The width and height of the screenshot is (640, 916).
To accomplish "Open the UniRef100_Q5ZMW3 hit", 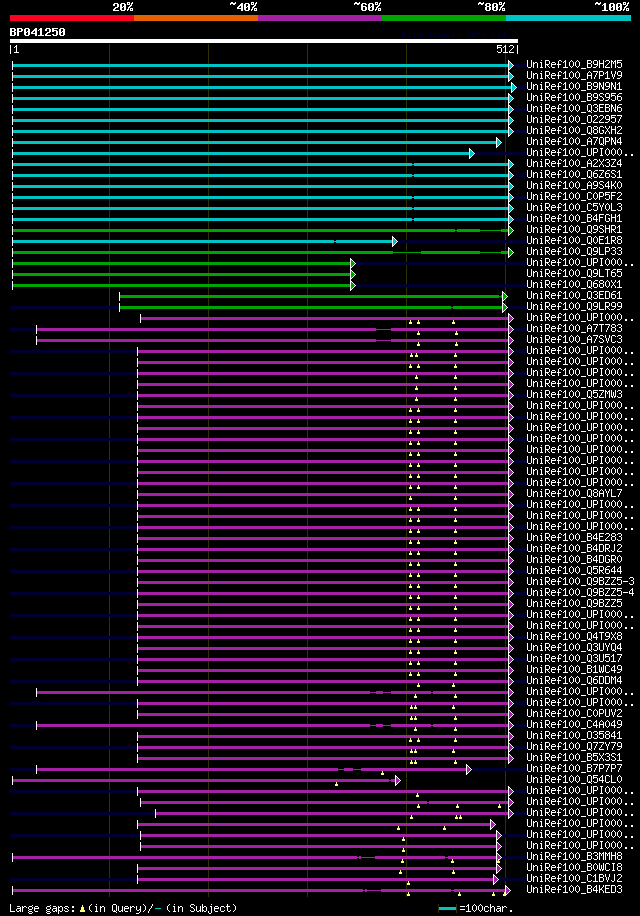I will (574, 394).
